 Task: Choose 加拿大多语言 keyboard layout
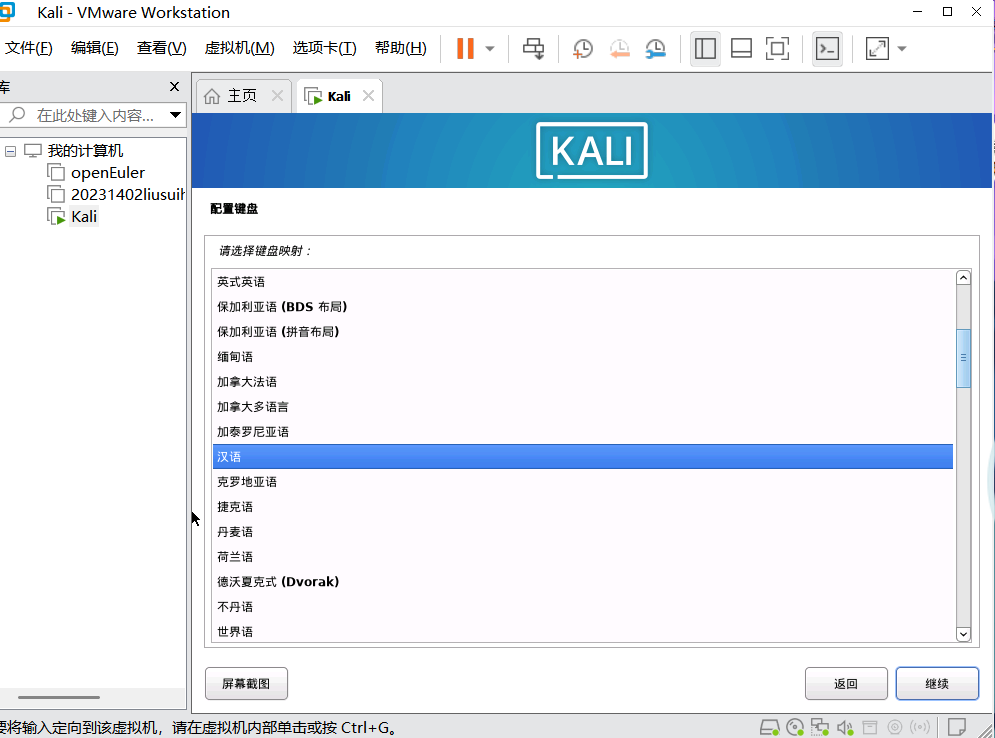click(583, 407)
